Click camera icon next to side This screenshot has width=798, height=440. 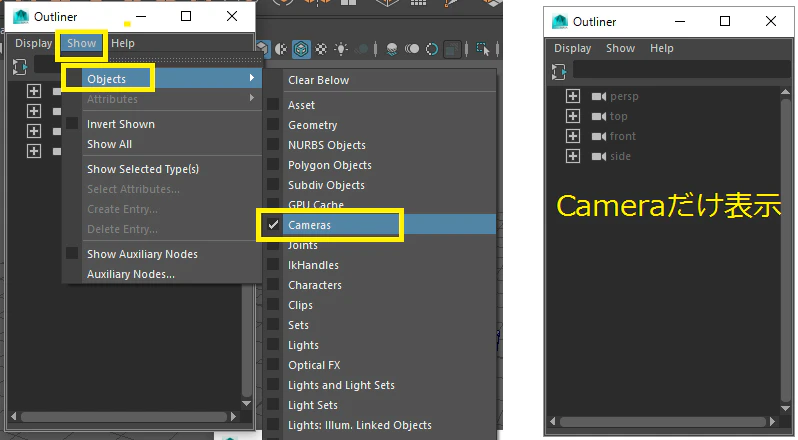599,156
